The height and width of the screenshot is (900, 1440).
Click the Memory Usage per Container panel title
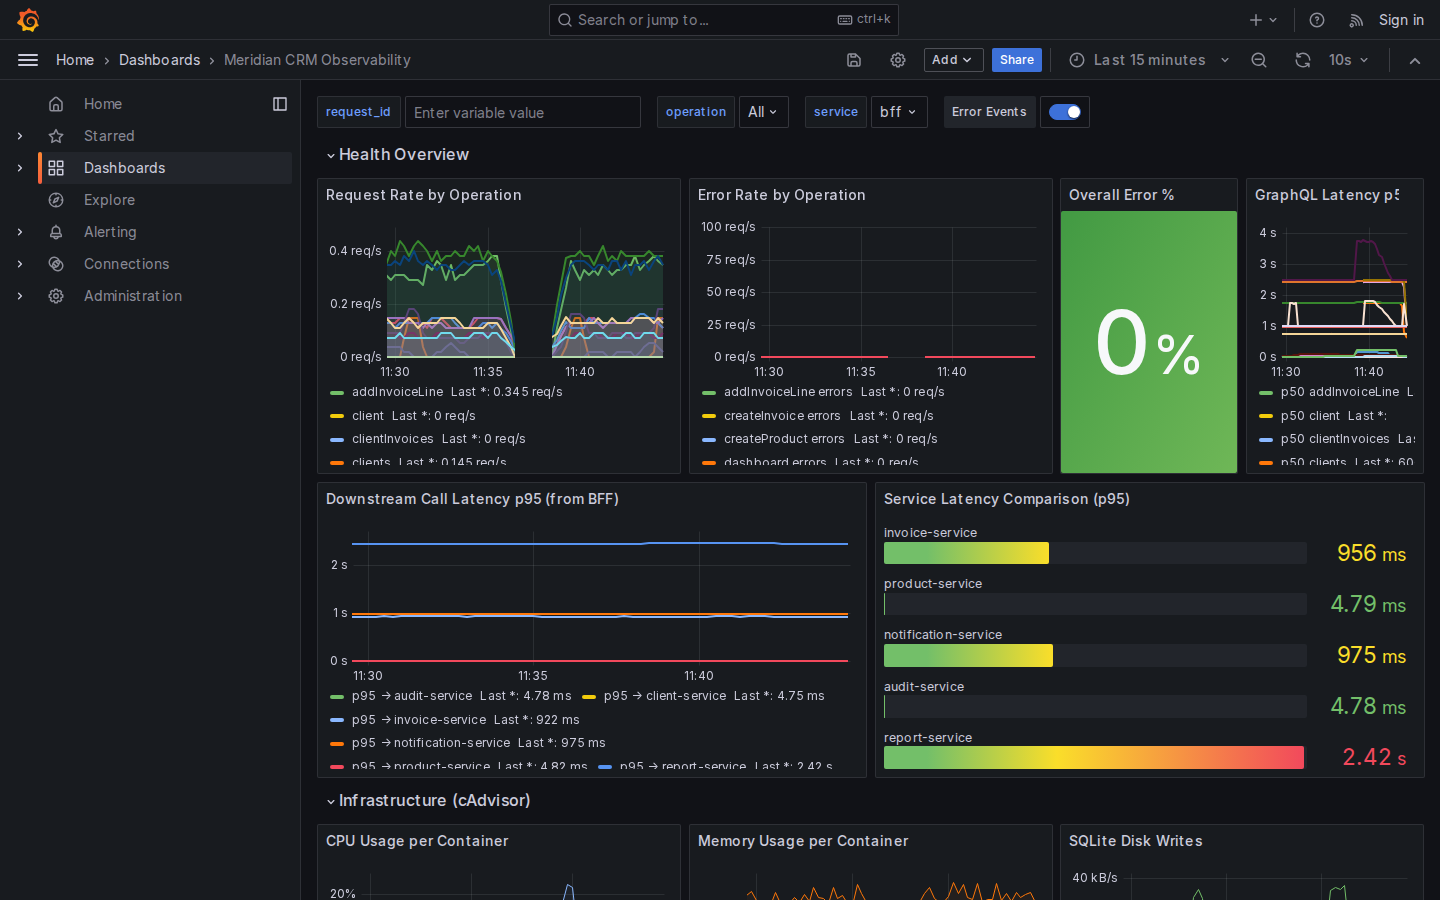[x=803, y=841]
